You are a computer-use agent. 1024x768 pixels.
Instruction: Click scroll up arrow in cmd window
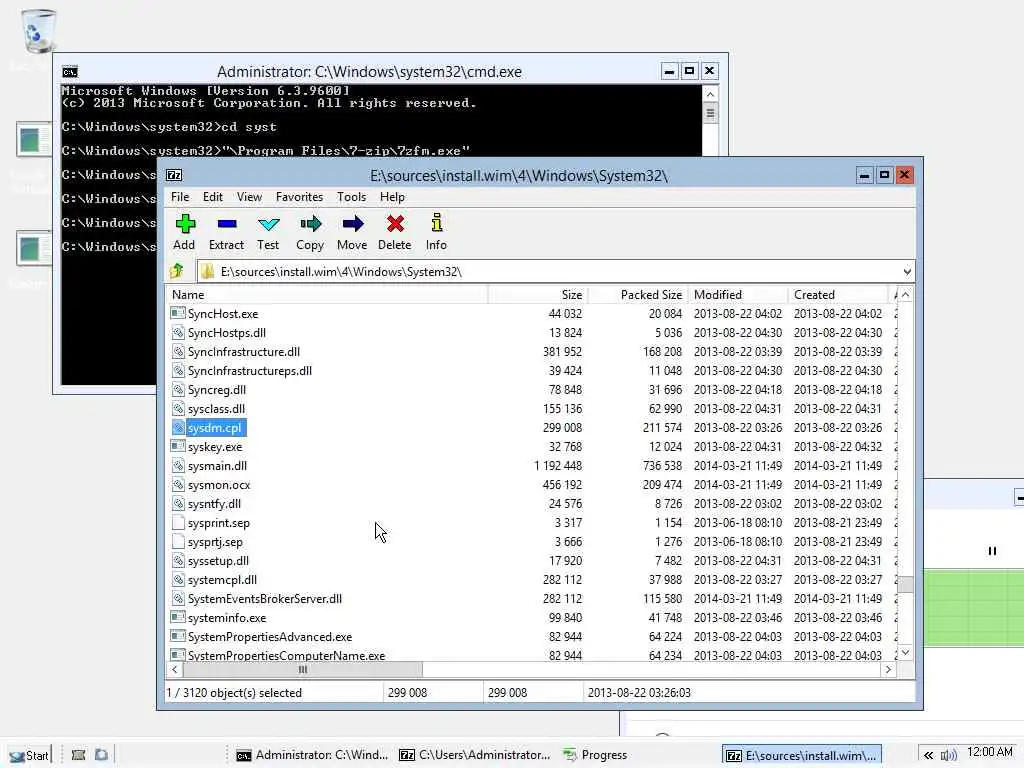click(x=710, y=94)
